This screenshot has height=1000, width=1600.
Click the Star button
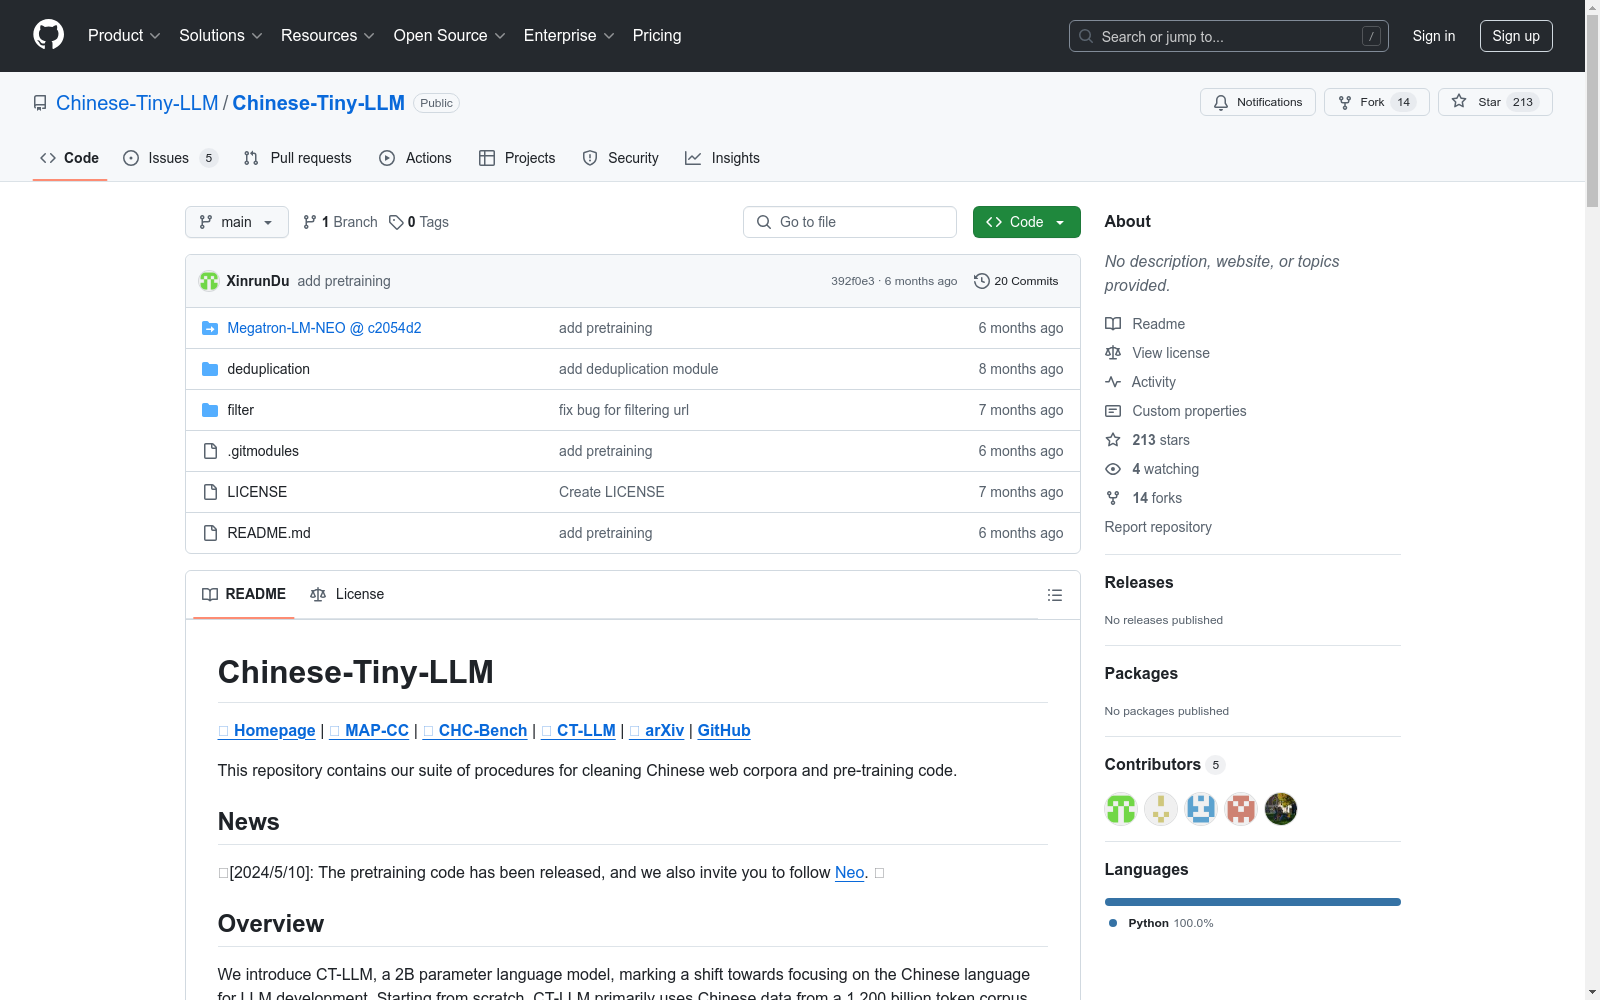coord(1495,102)
